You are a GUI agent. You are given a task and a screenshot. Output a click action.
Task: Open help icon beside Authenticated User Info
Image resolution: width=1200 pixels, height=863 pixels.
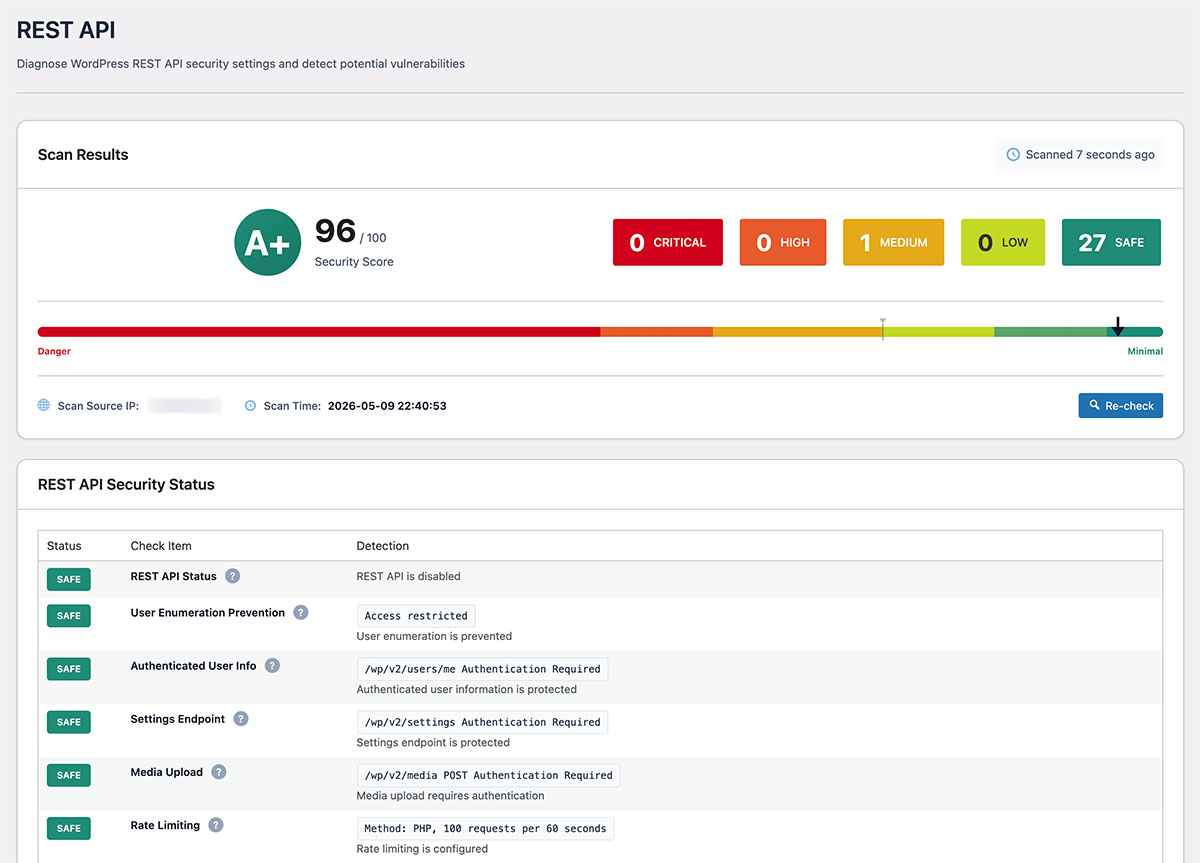[x=272, y=666]
